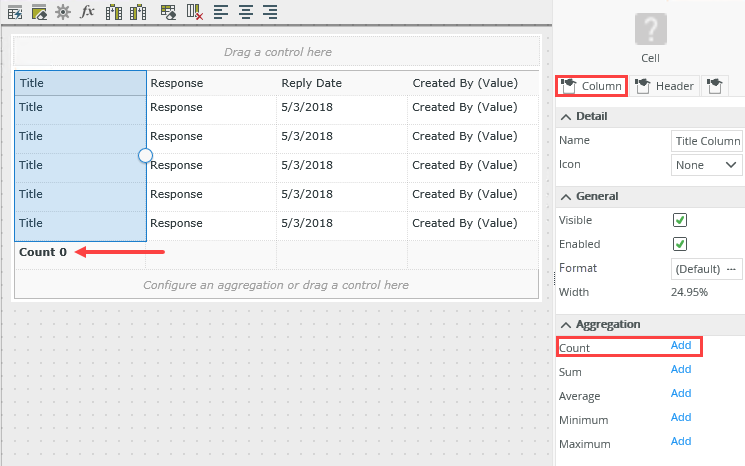This screenshot has width=745, height=466.
Task: Click the clear table eraser icon
Action: [168, 12]
